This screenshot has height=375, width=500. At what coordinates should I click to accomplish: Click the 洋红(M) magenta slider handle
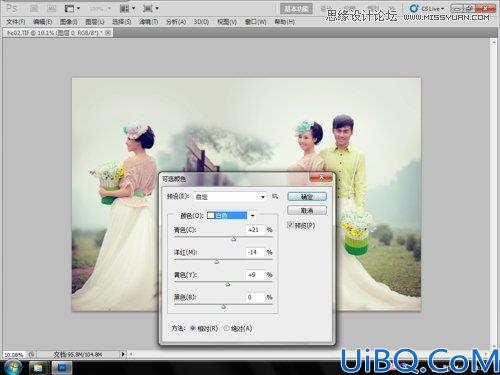pos(216,262)
